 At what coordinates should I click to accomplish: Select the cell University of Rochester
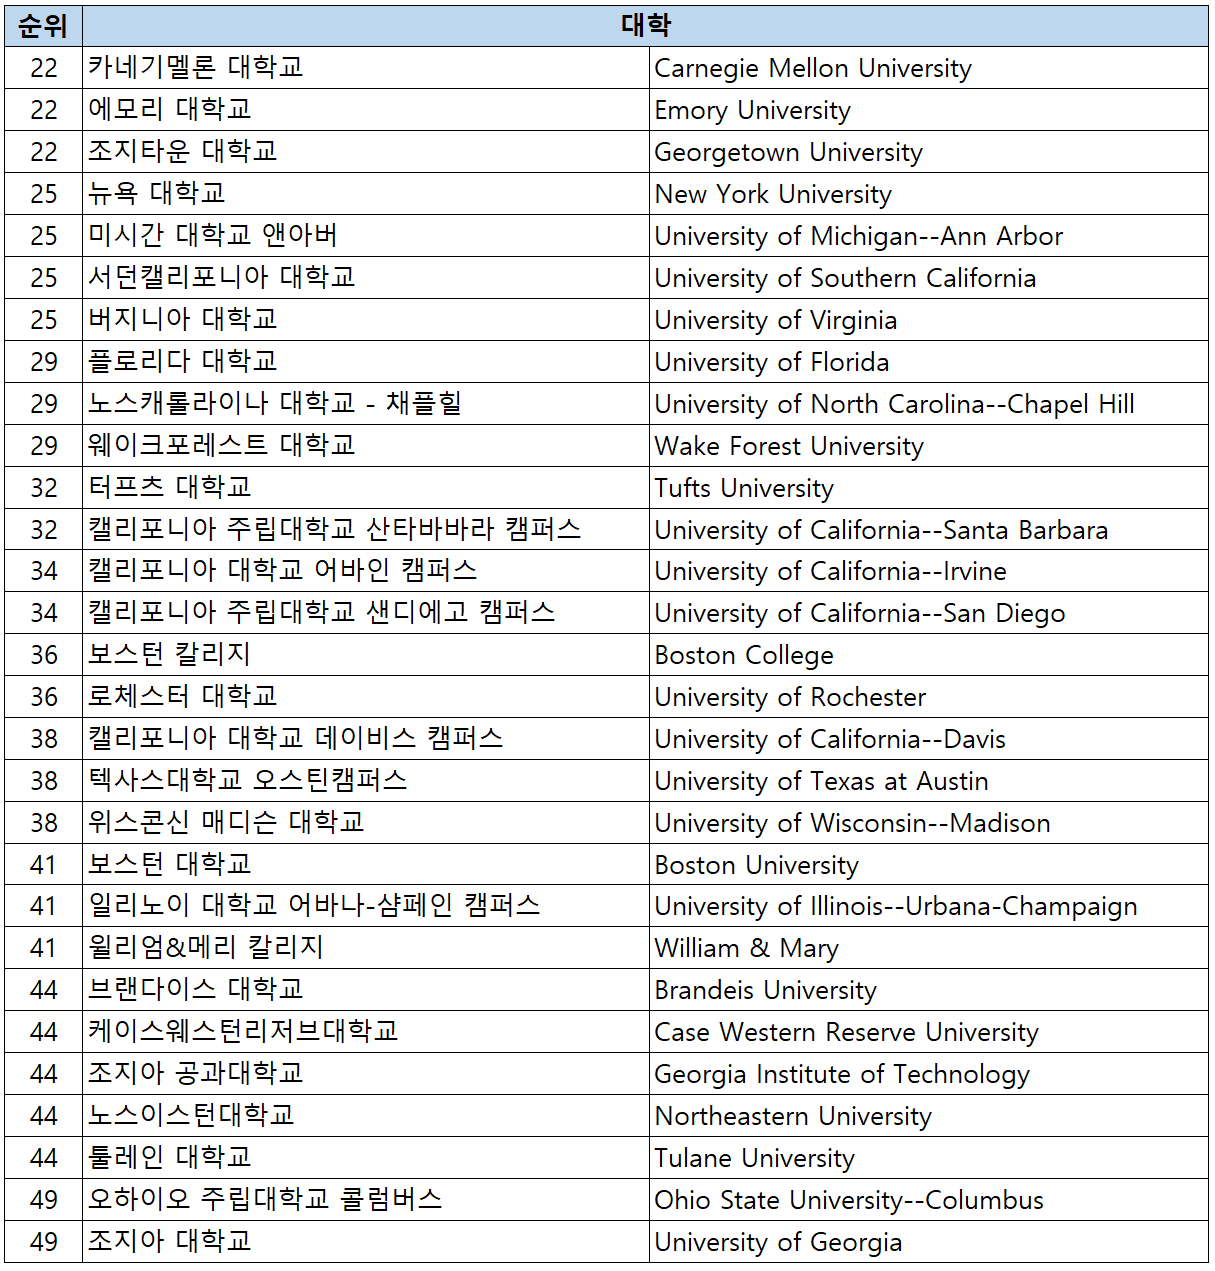(929, 697)
